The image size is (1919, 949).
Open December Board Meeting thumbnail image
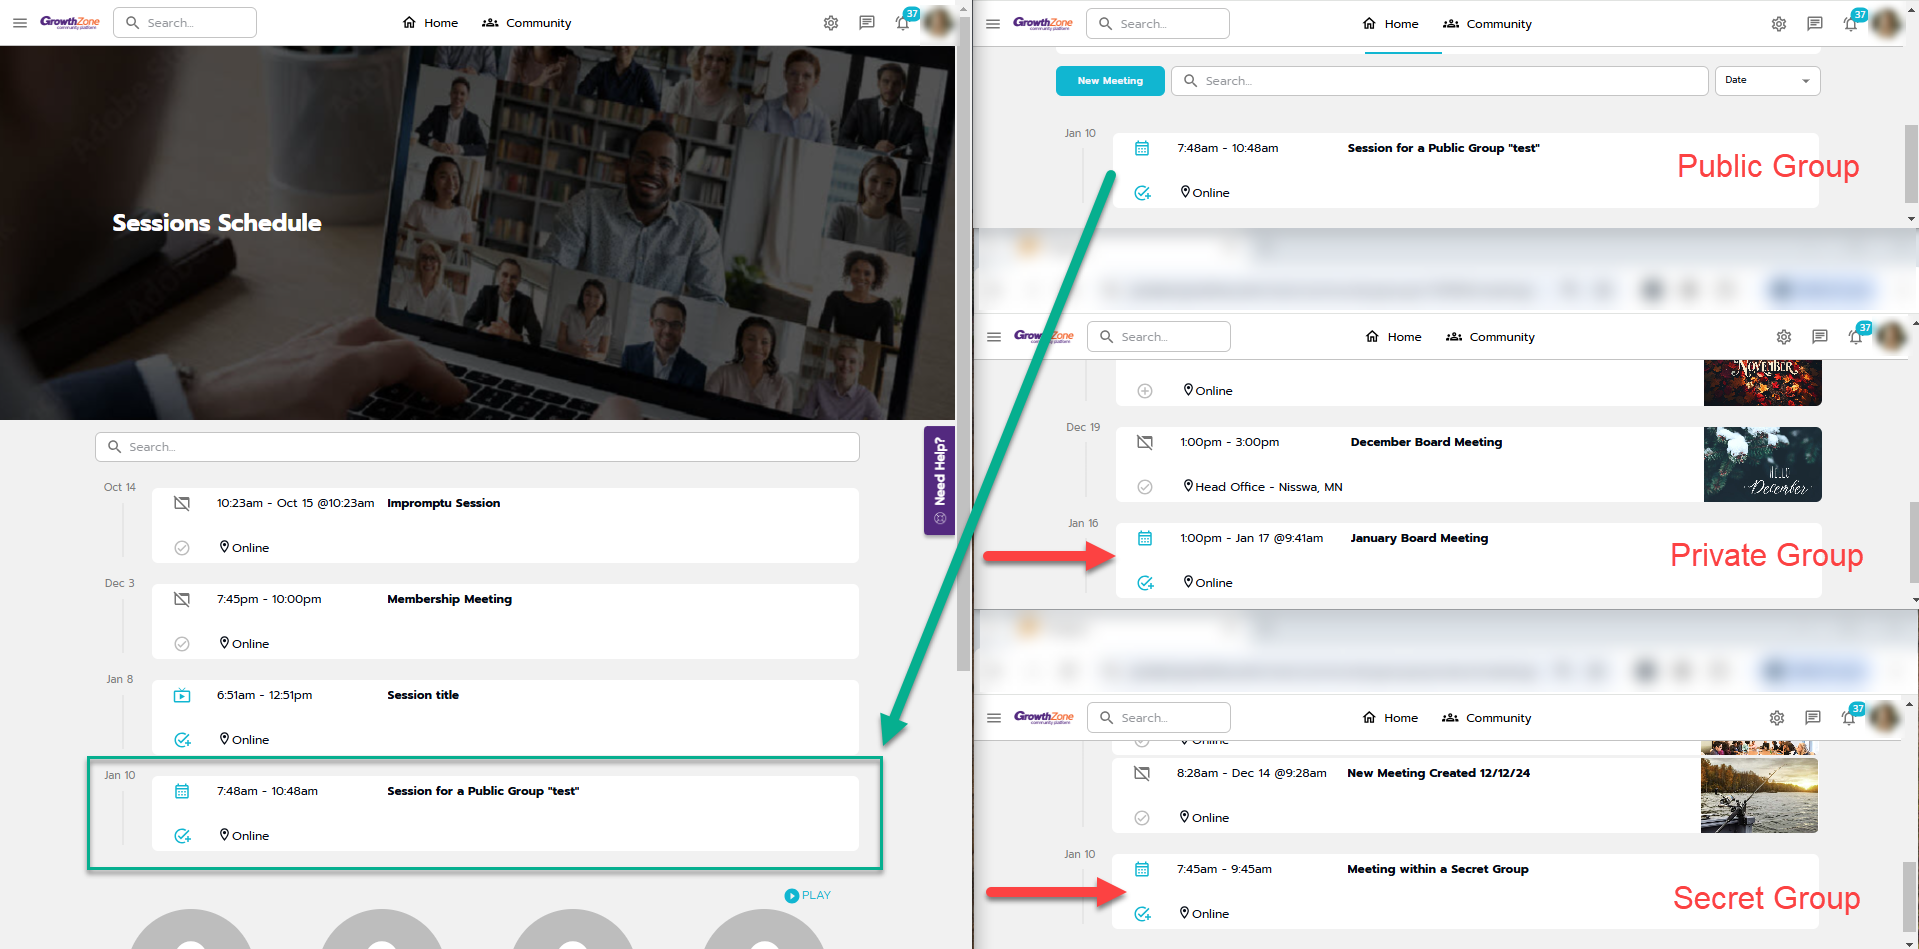click(1763, 465)
